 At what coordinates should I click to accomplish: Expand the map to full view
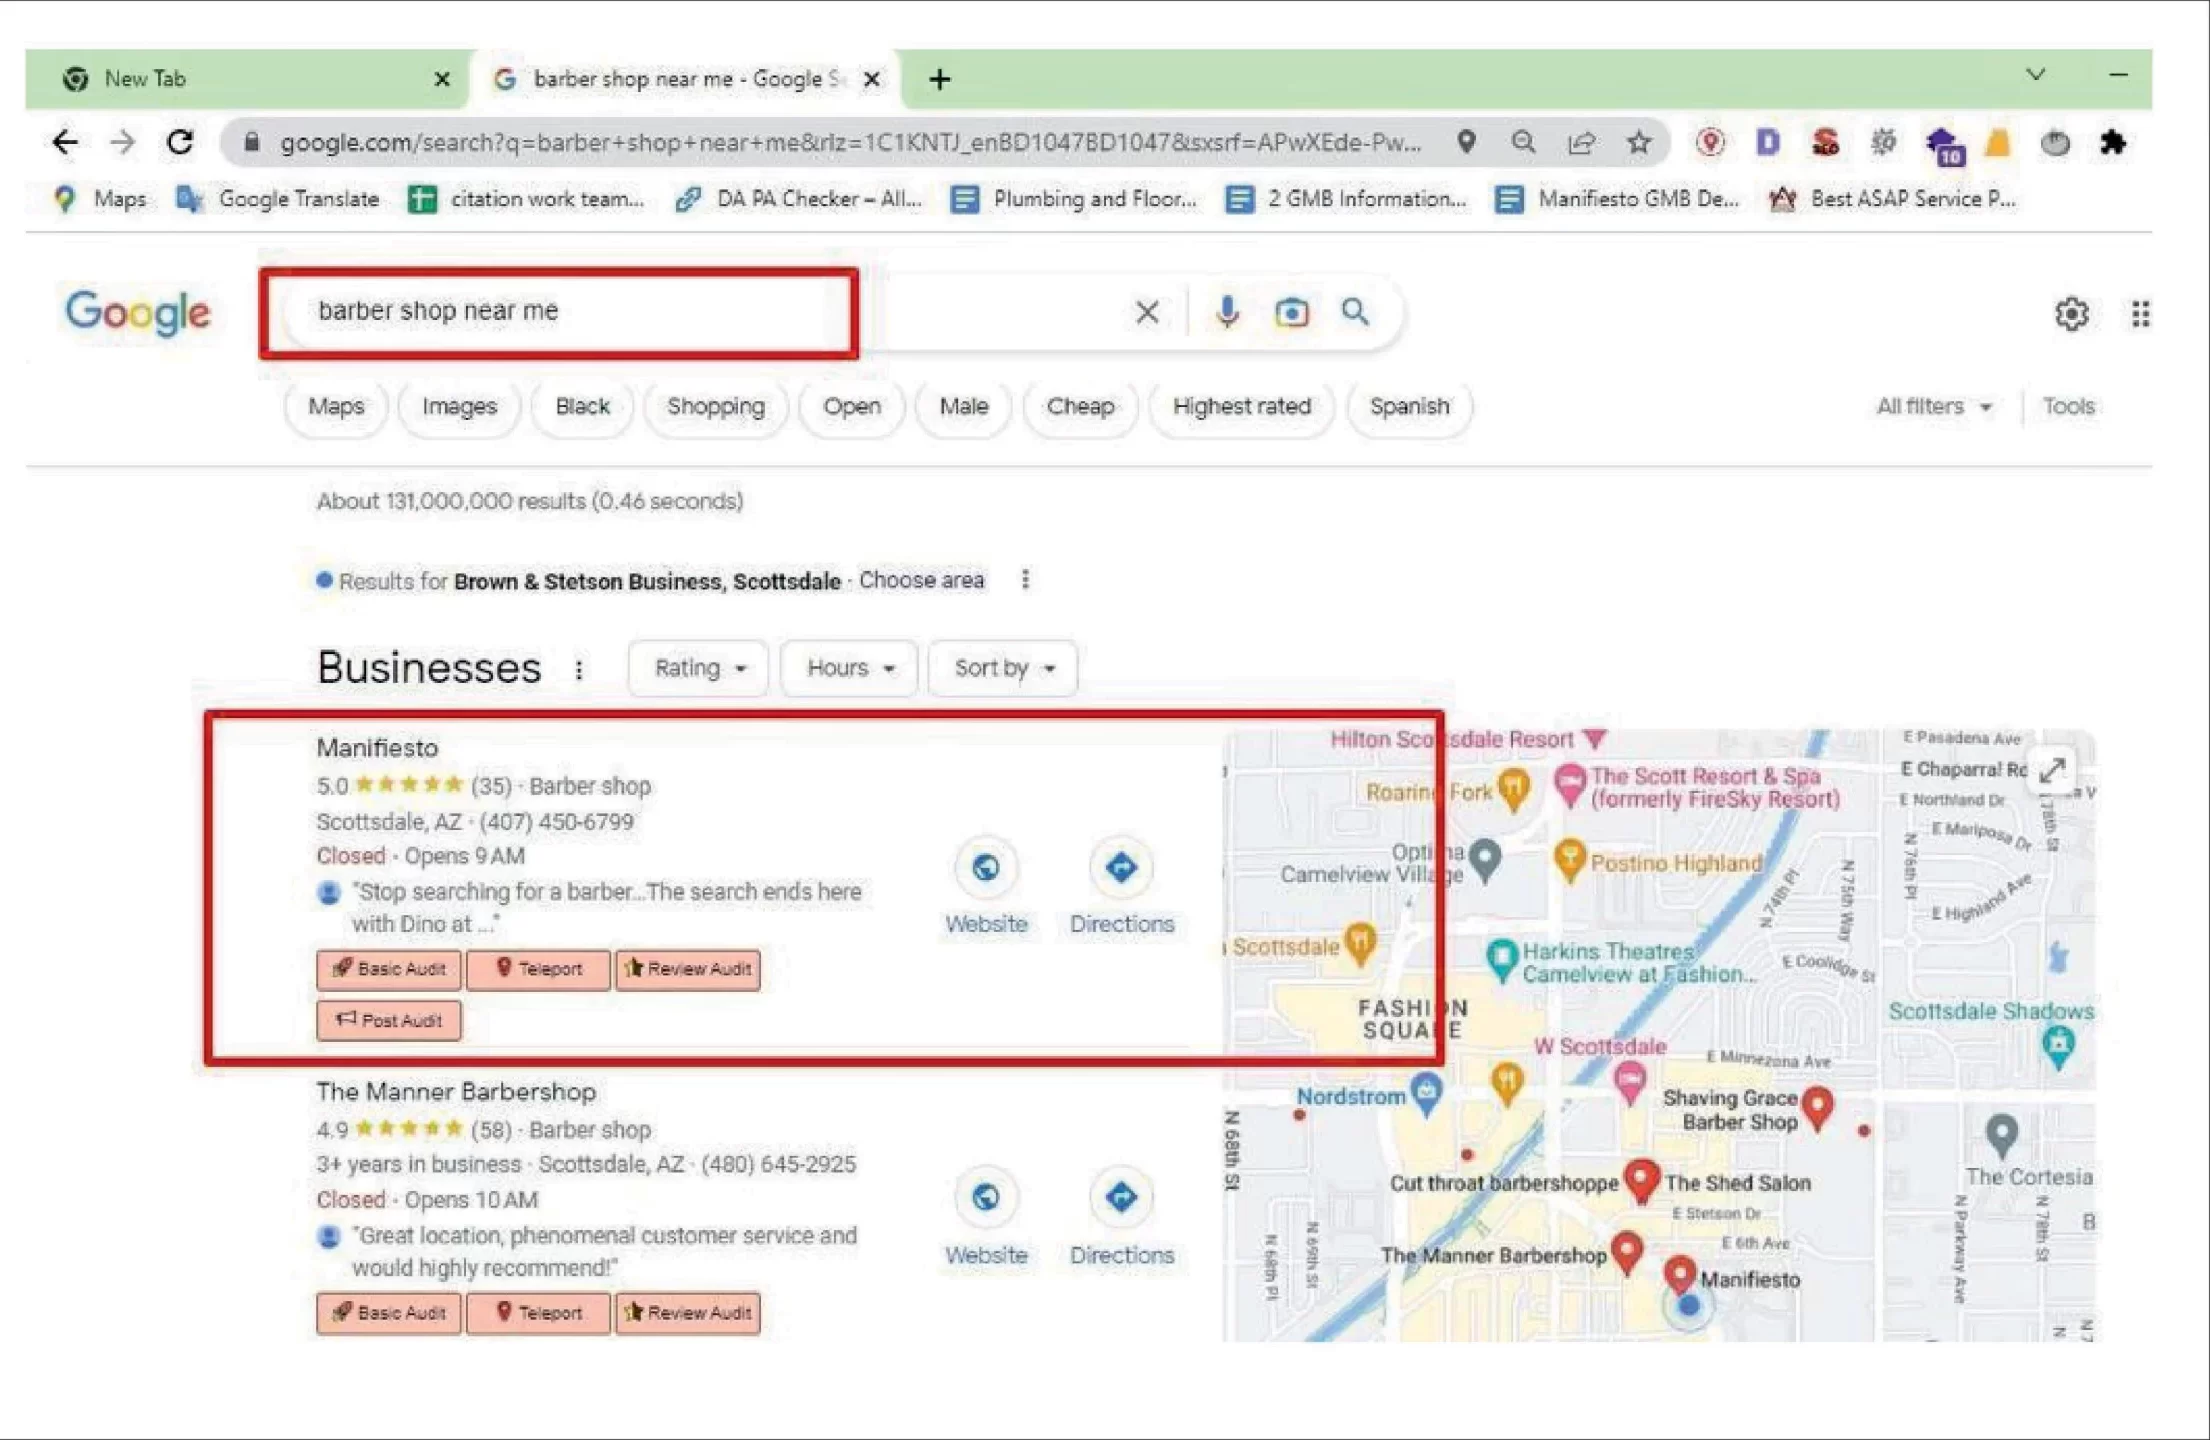2052,770
